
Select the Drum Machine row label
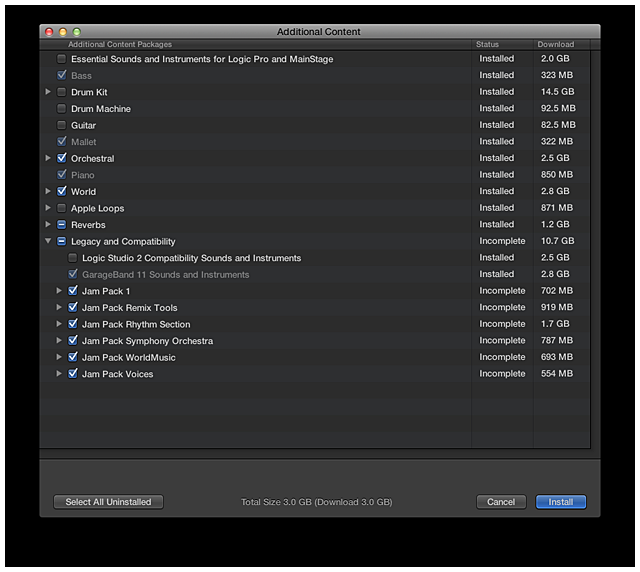(101, 109)
